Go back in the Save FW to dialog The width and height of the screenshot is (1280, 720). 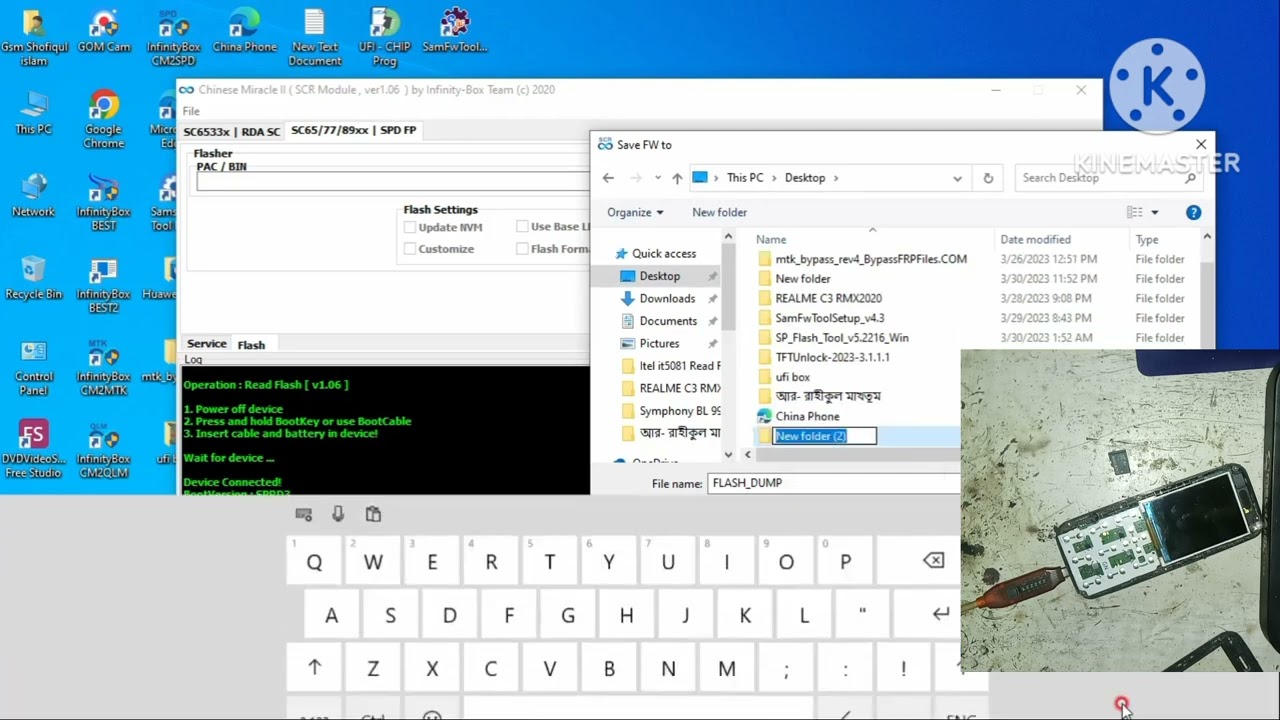coord(608,178)
